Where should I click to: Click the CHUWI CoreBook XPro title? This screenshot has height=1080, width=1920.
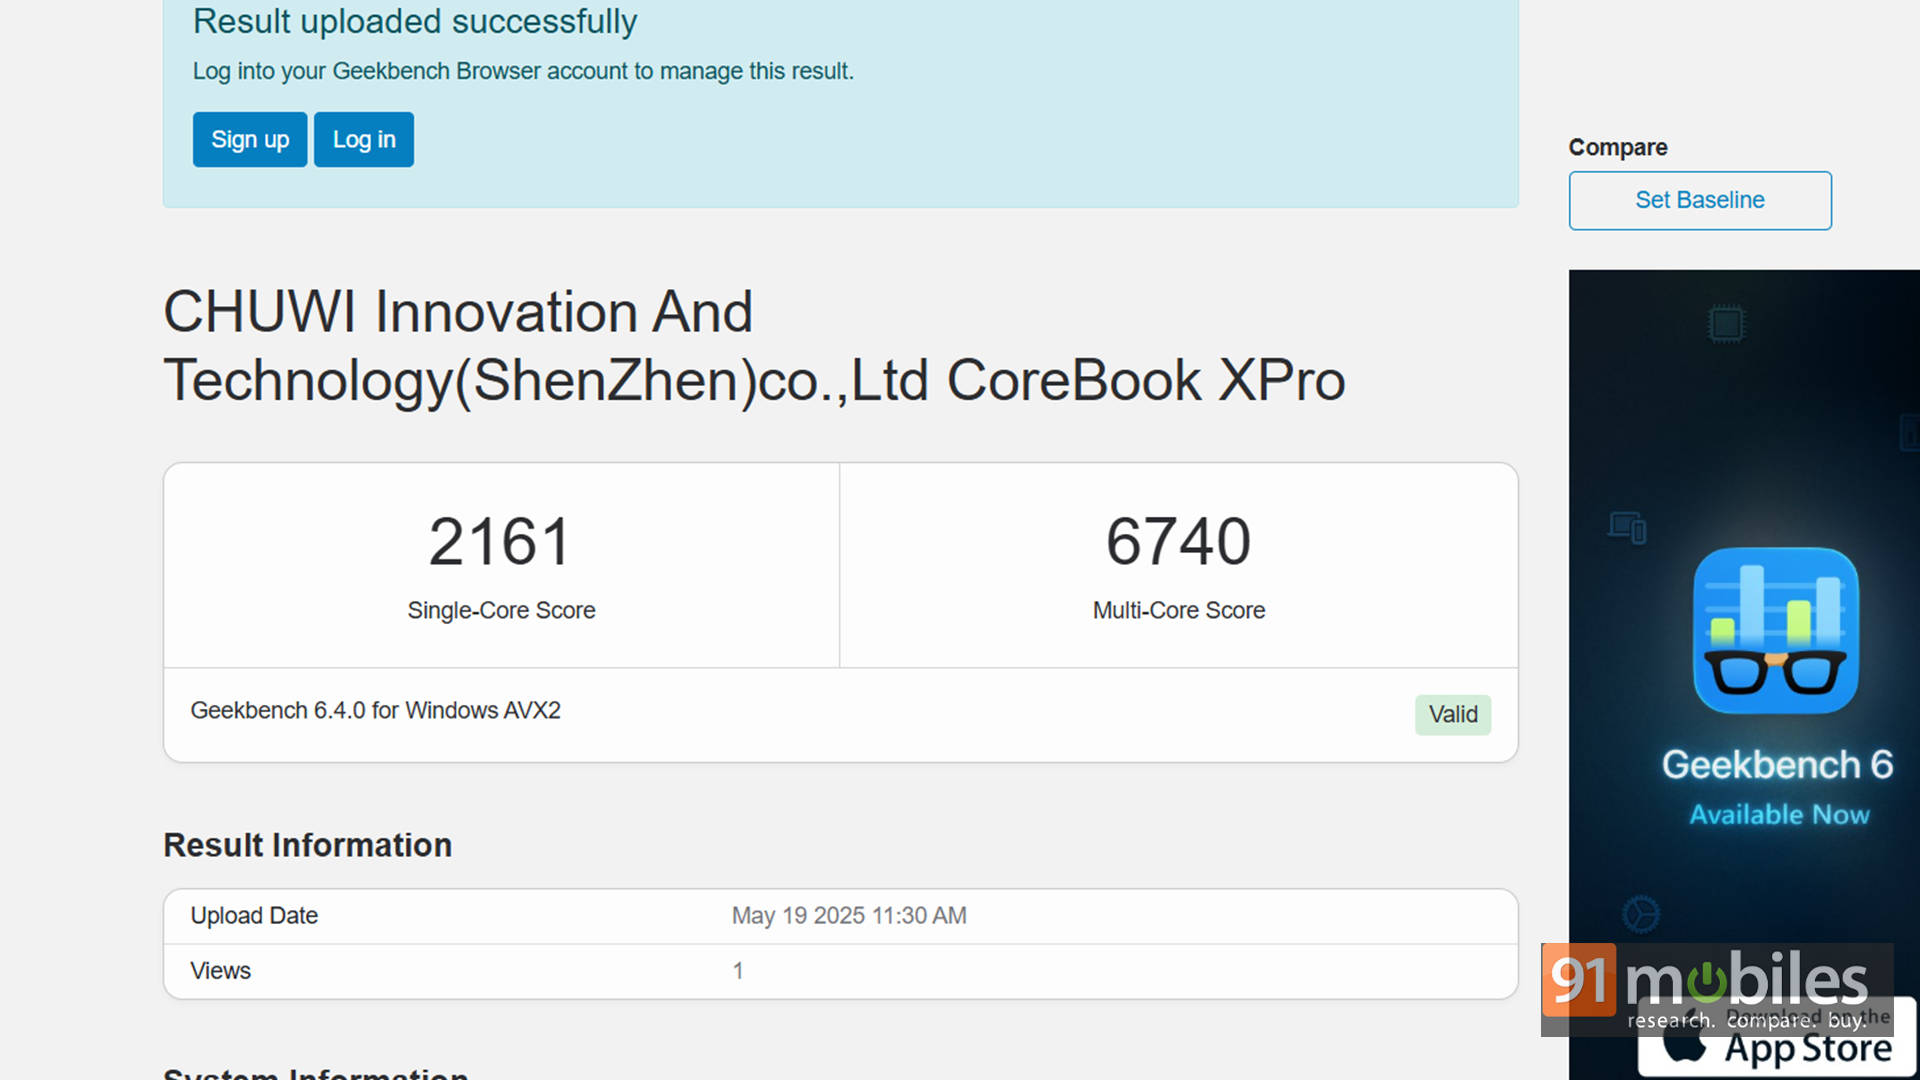754,346
